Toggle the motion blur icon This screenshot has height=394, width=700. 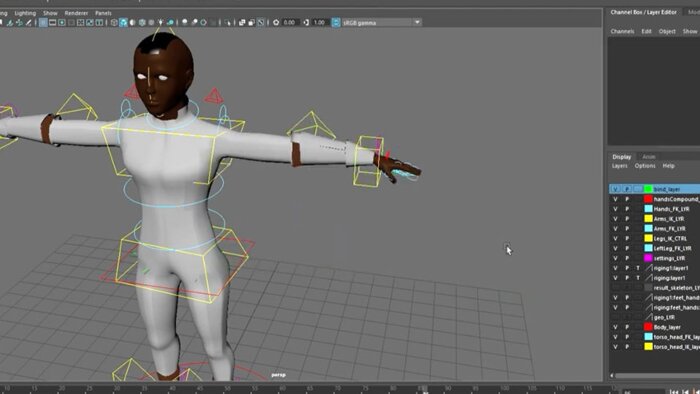(194, 22)
